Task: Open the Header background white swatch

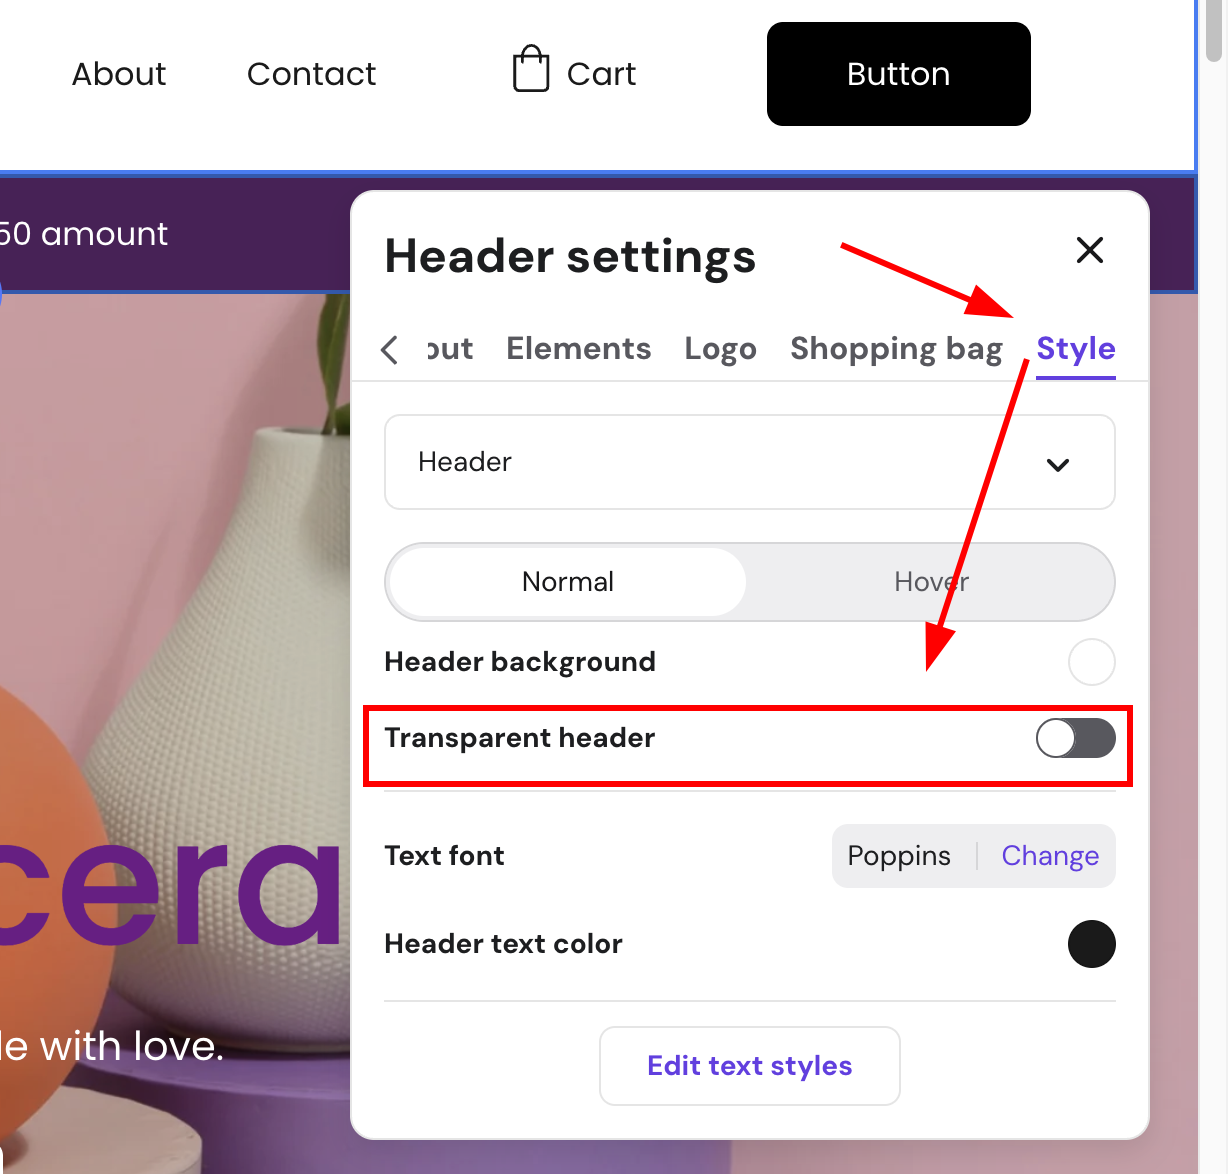Action: 1091,662
